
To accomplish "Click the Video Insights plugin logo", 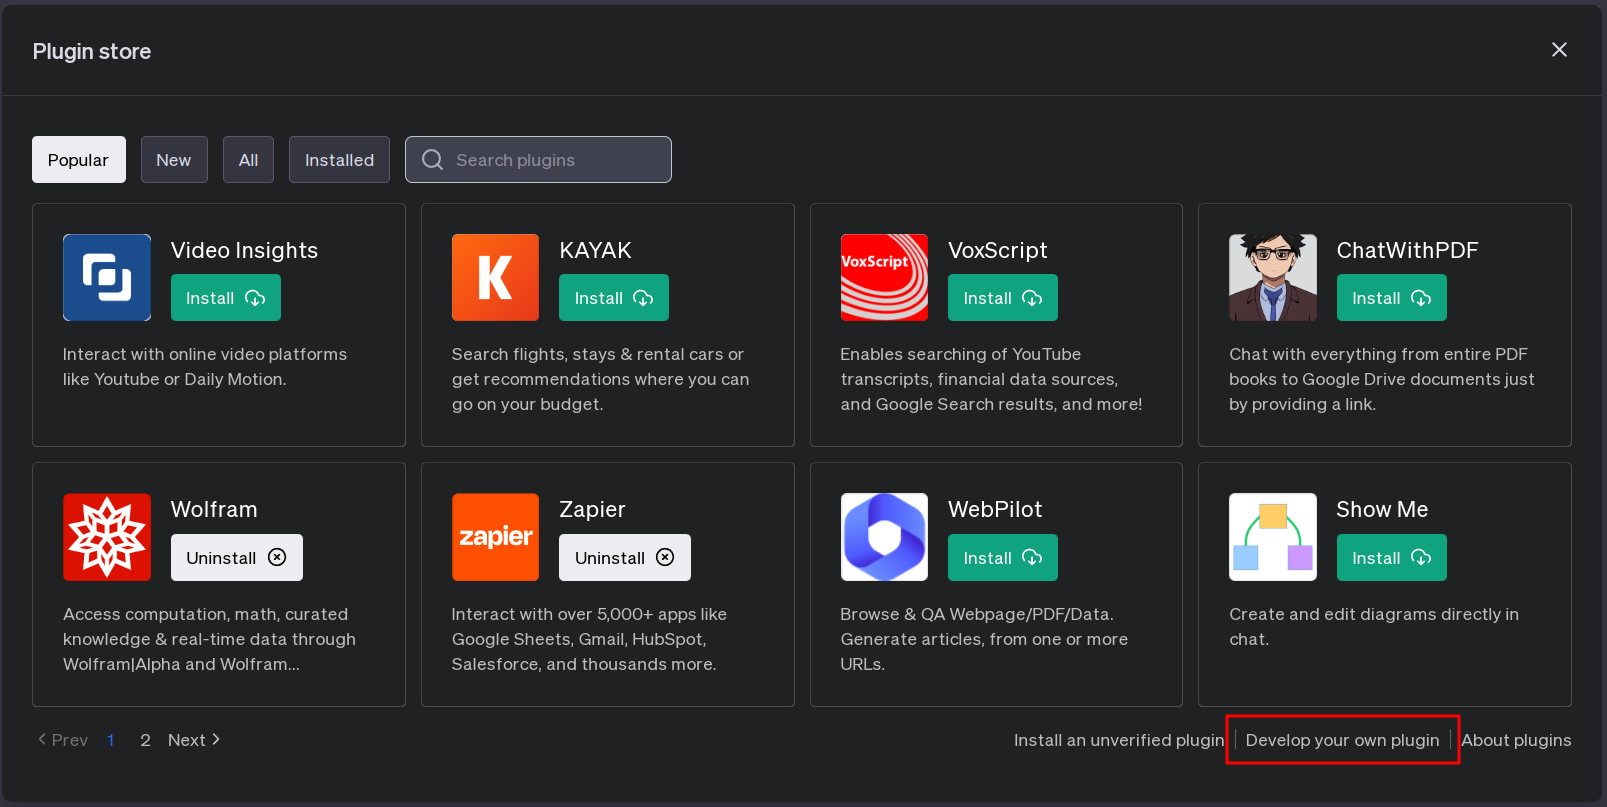I will (107, 277).
